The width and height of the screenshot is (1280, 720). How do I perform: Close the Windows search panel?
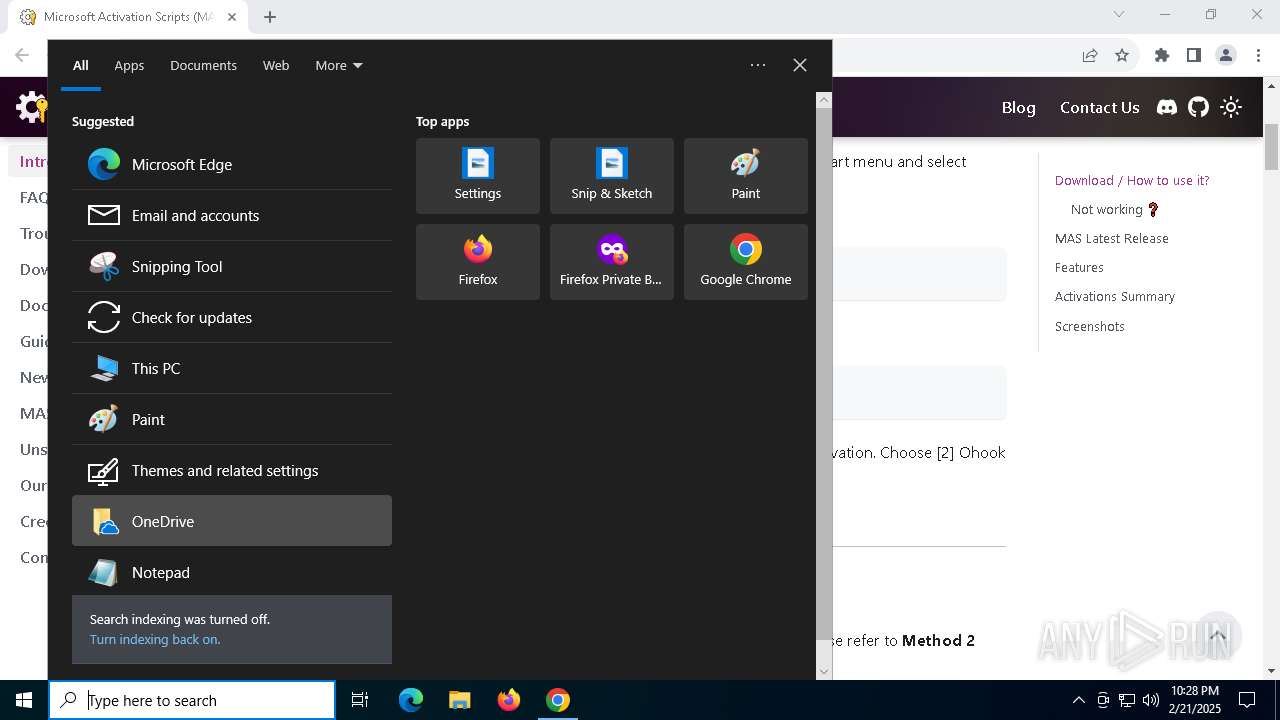point(800,65)
